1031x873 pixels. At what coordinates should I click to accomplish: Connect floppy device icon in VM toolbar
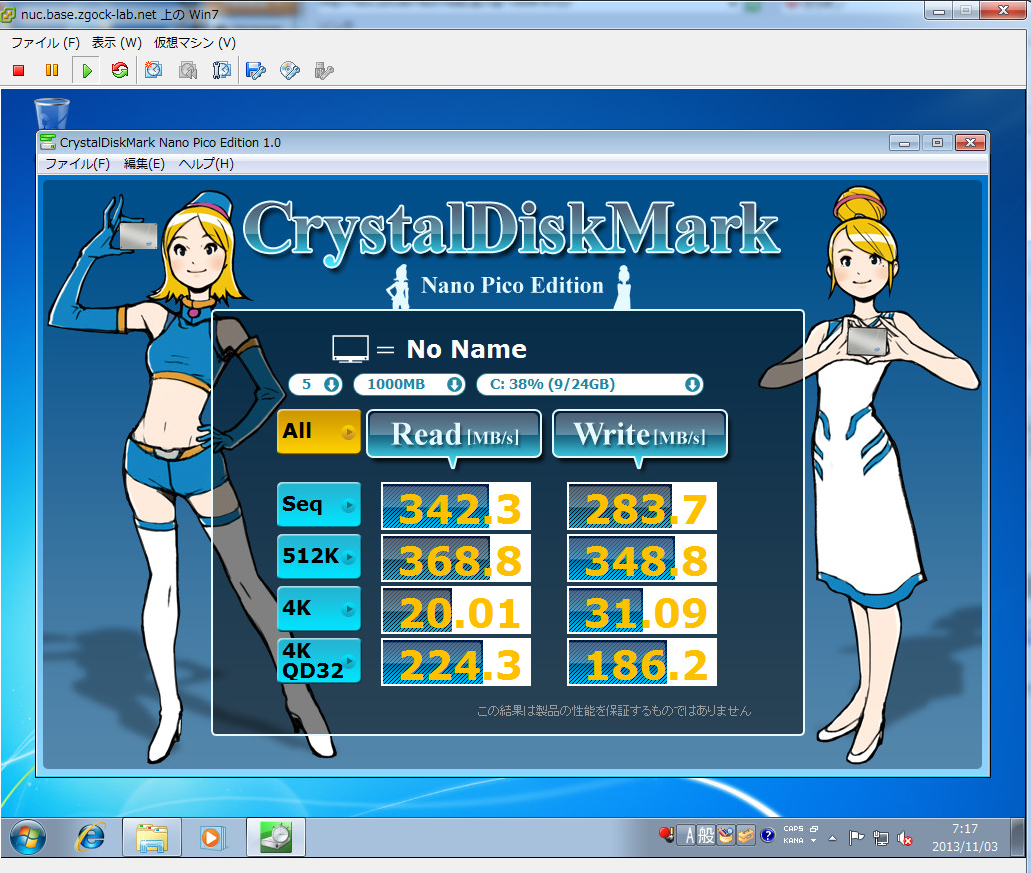click(x=255, y=70)
